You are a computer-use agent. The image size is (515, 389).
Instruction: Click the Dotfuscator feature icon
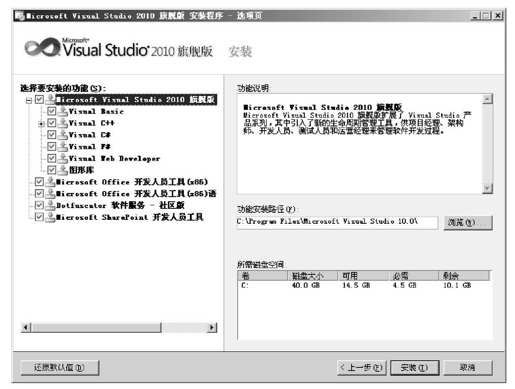tap(50, 205)
